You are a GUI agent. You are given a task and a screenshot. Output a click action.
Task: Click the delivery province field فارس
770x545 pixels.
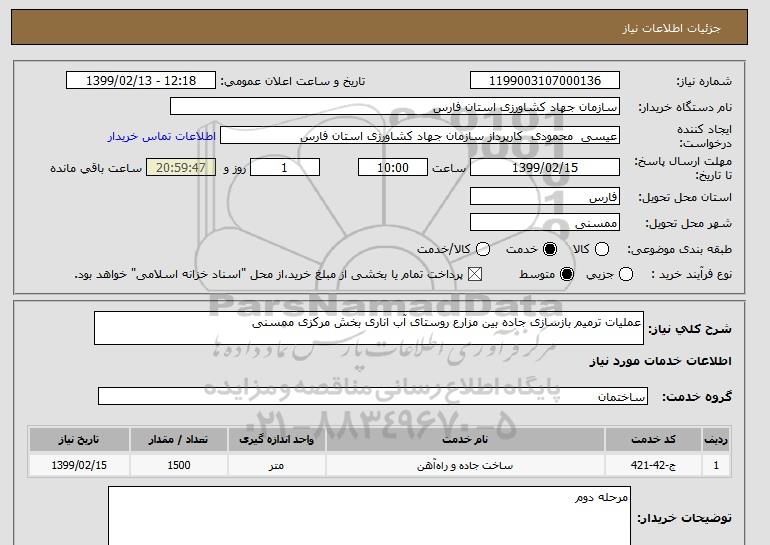click(x=545, y=196)
